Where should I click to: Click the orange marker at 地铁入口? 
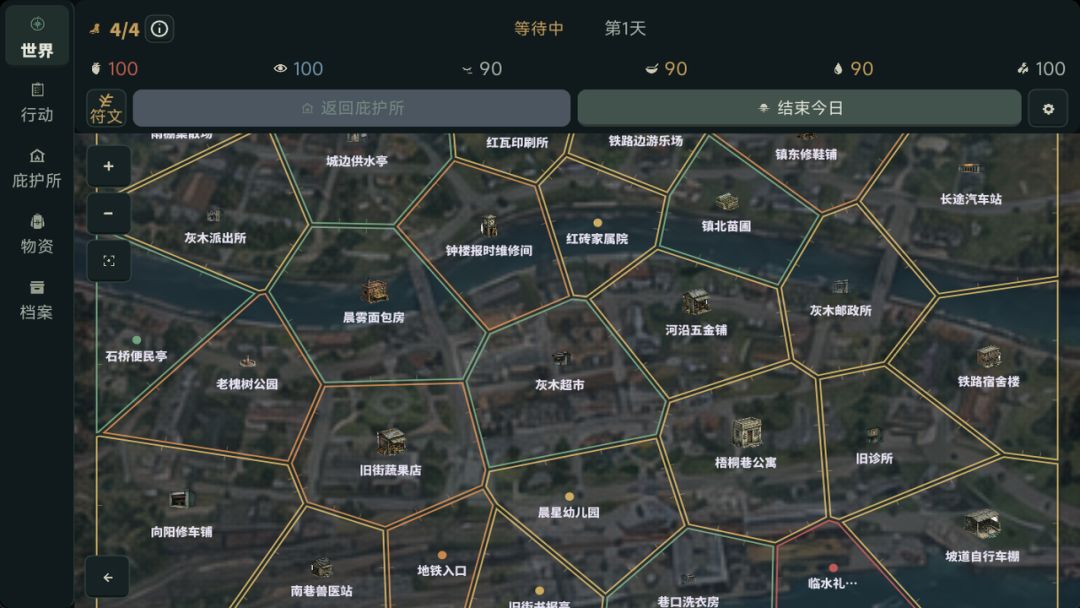[x=442, y=555]
